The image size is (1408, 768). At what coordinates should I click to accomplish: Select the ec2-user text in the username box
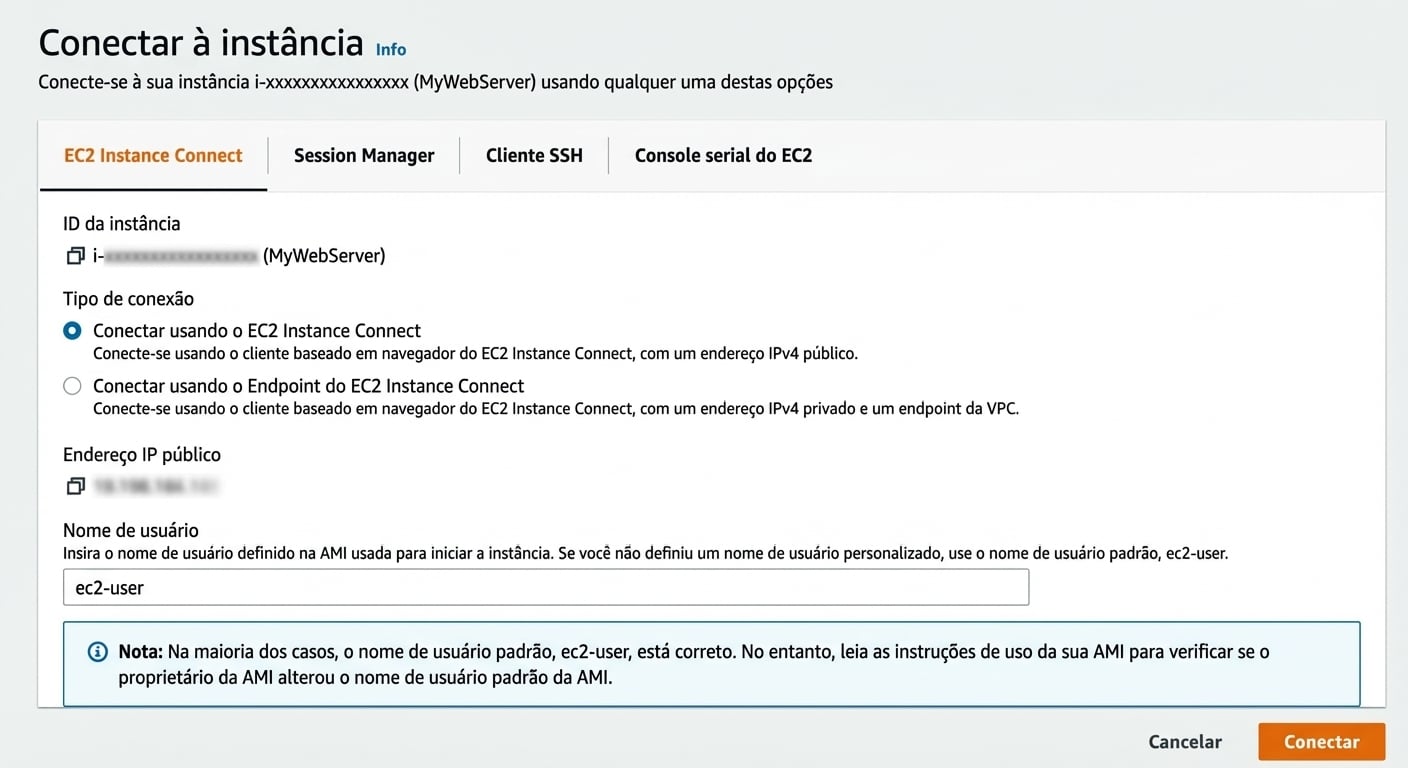click(106, 587)
